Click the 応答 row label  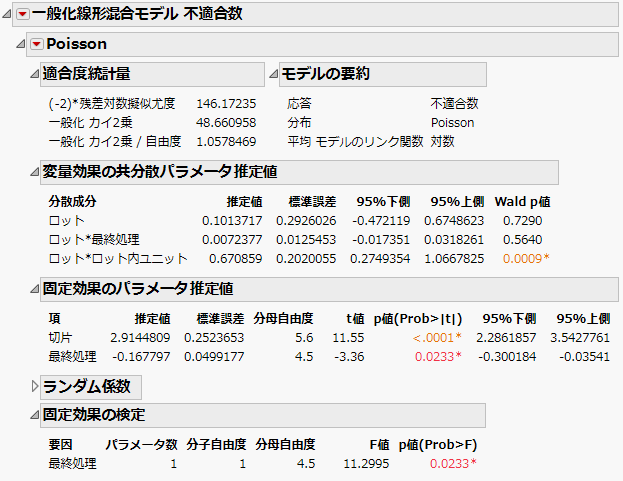[299, 104]
